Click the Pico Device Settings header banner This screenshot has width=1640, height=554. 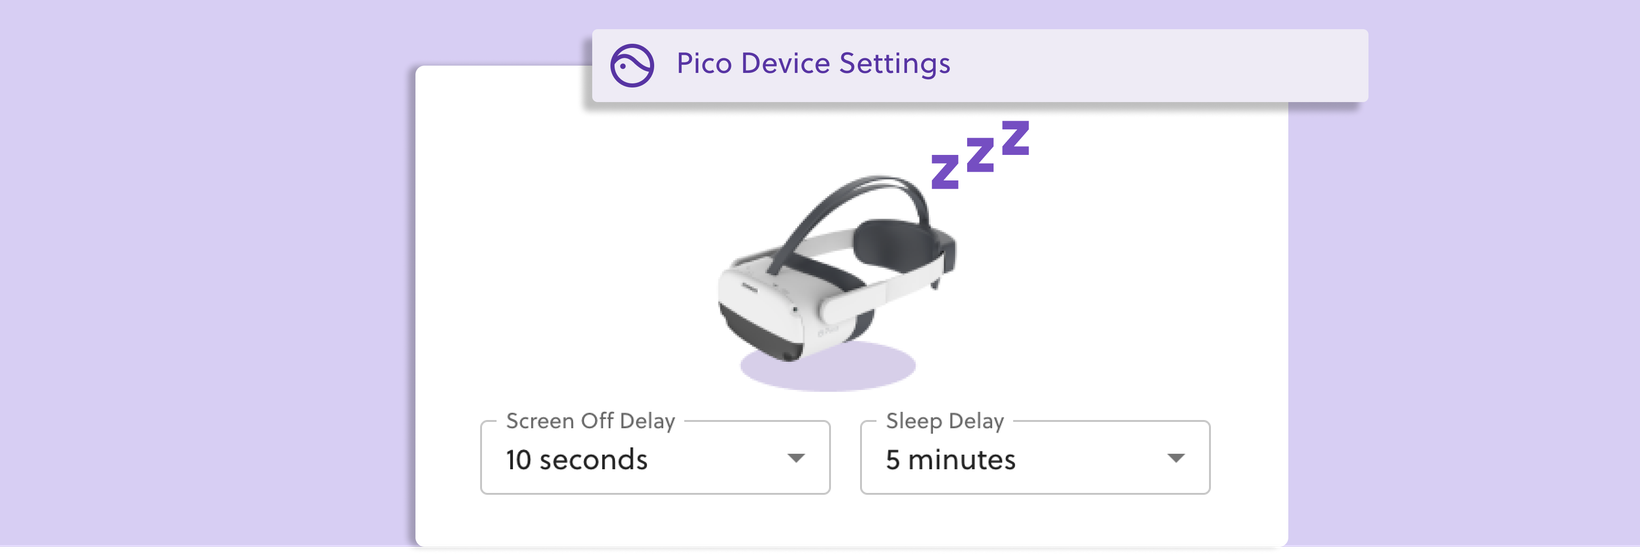(980, 66)
